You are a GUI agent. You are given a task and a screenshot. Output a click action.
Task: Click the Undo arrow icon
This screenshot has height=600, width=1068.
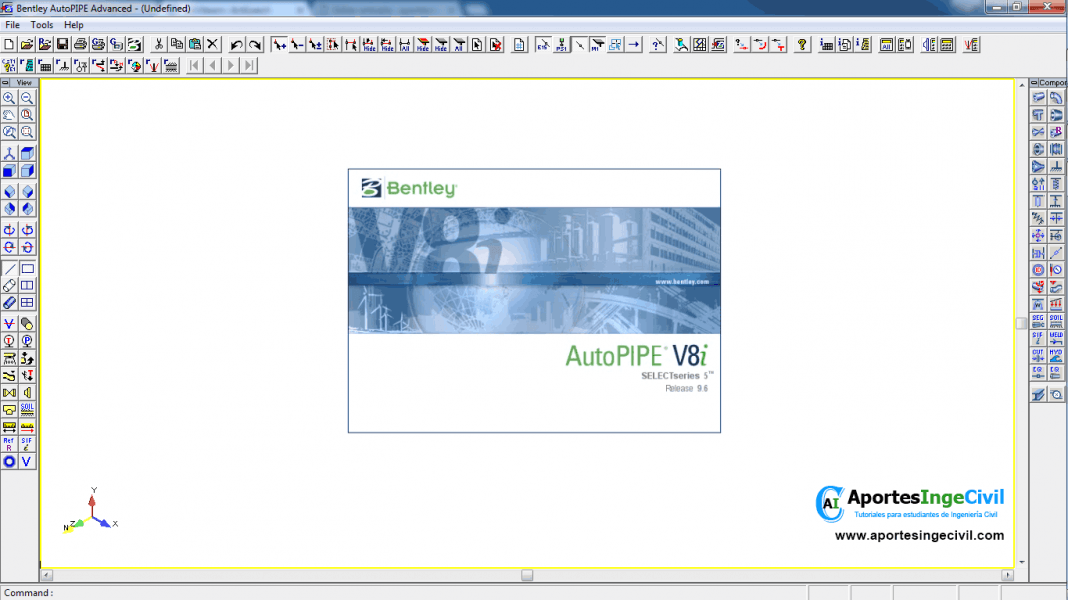(236, 45)
